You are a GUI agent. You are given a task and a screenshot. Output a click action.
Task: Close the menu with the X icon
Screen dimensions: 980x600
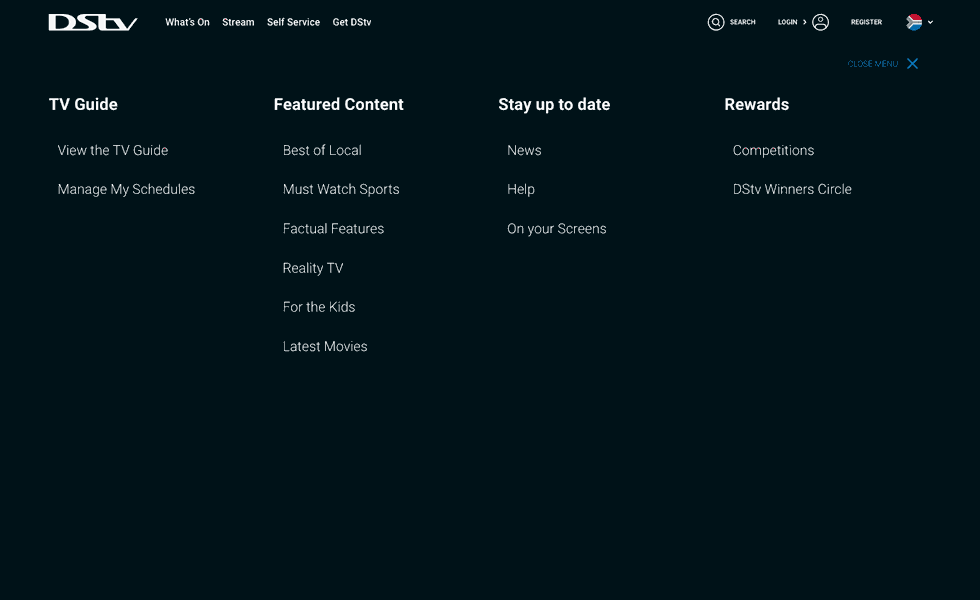click(912, 63)
